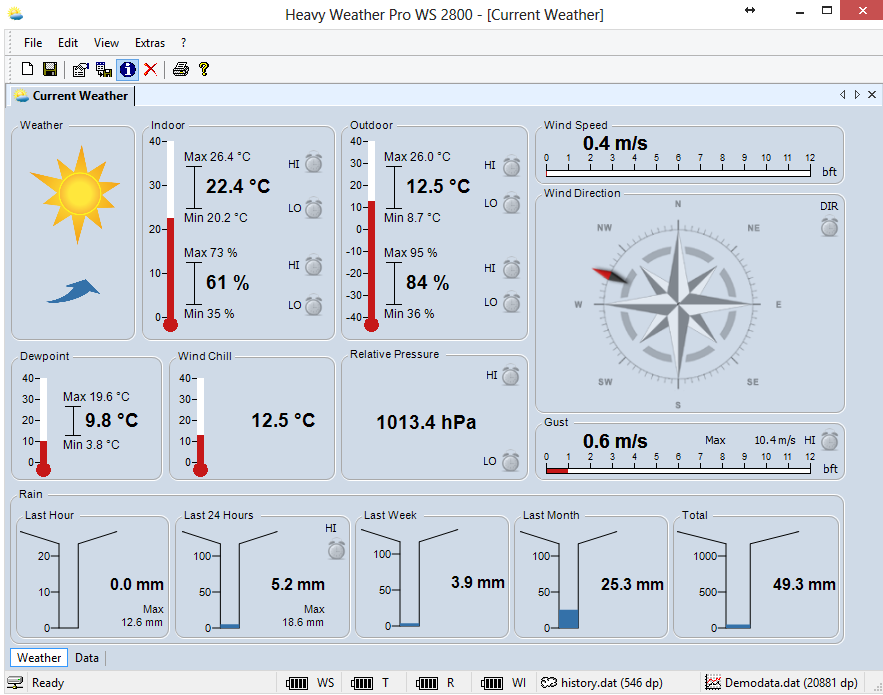The image size is (883, 695).
Task: Toggle indoor temperature LO alarm clock
Action: (x=314, y=208)
